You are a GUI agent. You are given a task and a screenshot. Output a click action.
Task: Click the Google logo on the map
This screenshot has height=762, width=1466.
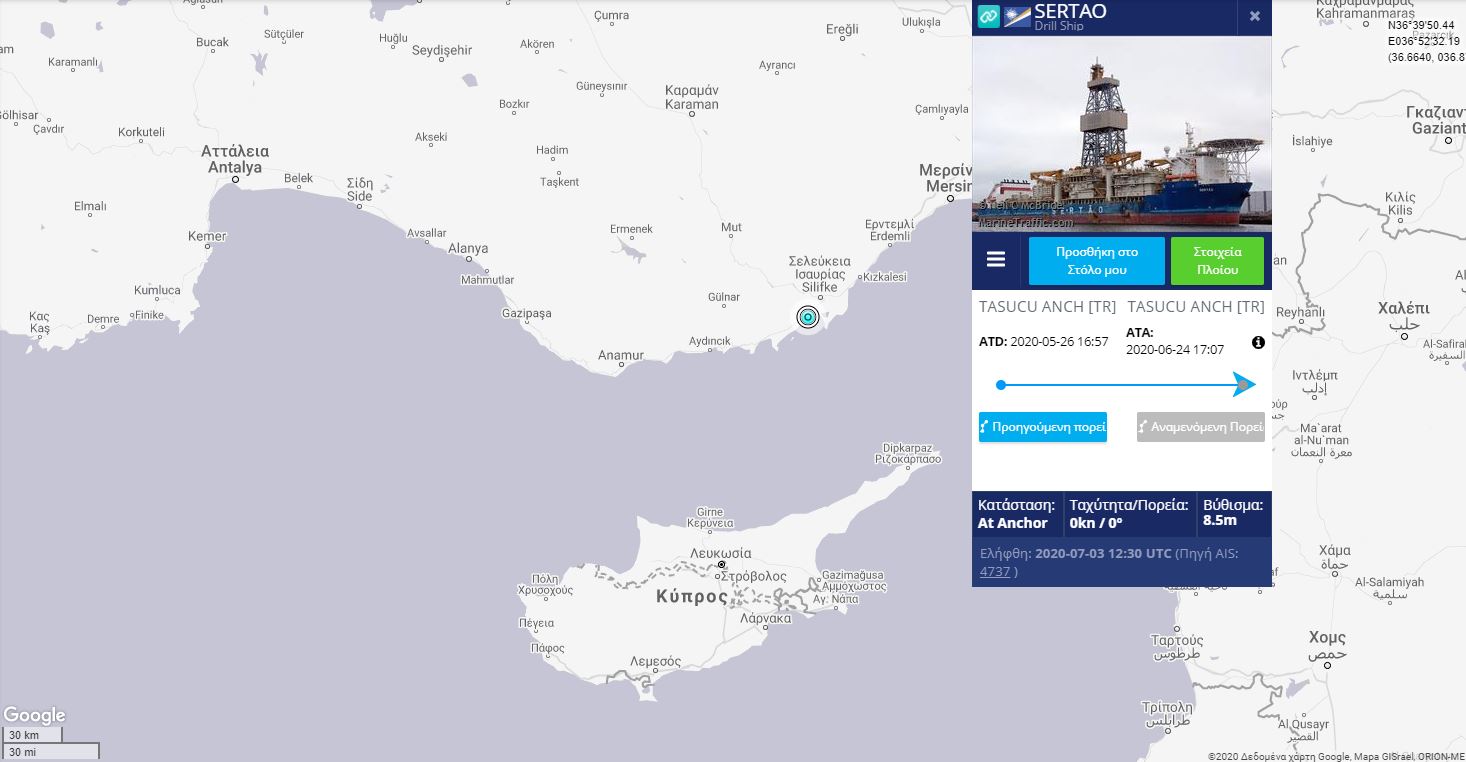(34, 715)
